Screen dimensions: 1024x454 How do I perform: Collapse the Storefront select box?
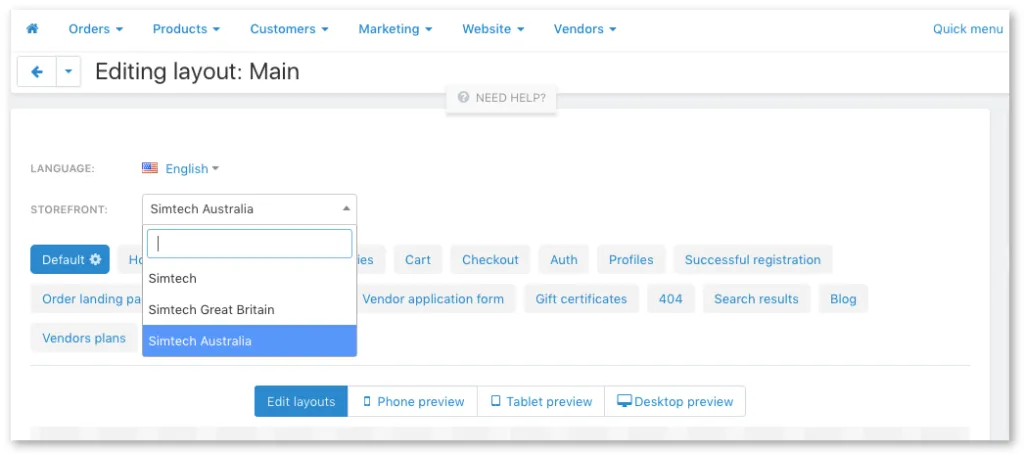pyautogui.click(x=249, y=209)
